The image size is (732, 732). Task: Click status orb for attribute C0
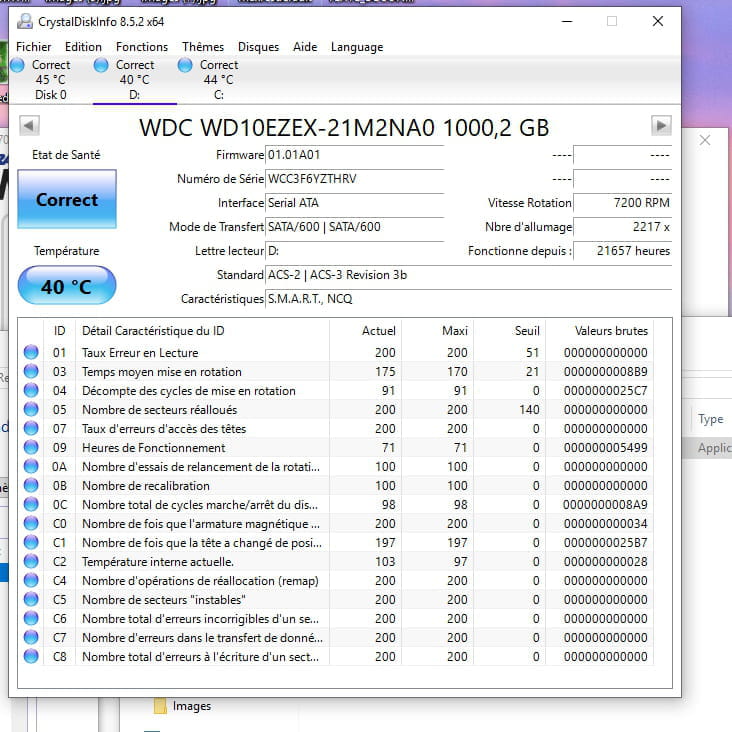click(x=31, y=523)
